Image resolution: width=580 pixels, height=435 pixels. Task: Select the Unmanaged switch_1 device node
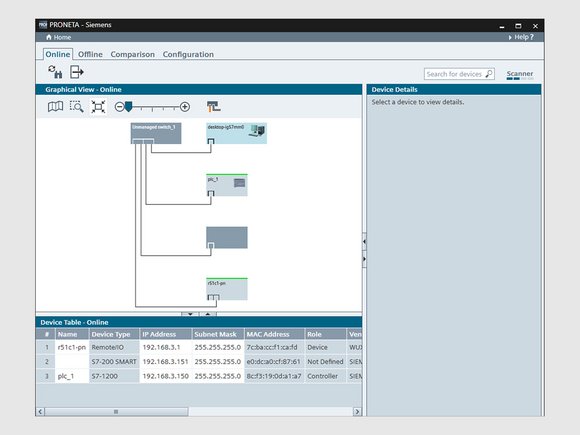[156, 133]
